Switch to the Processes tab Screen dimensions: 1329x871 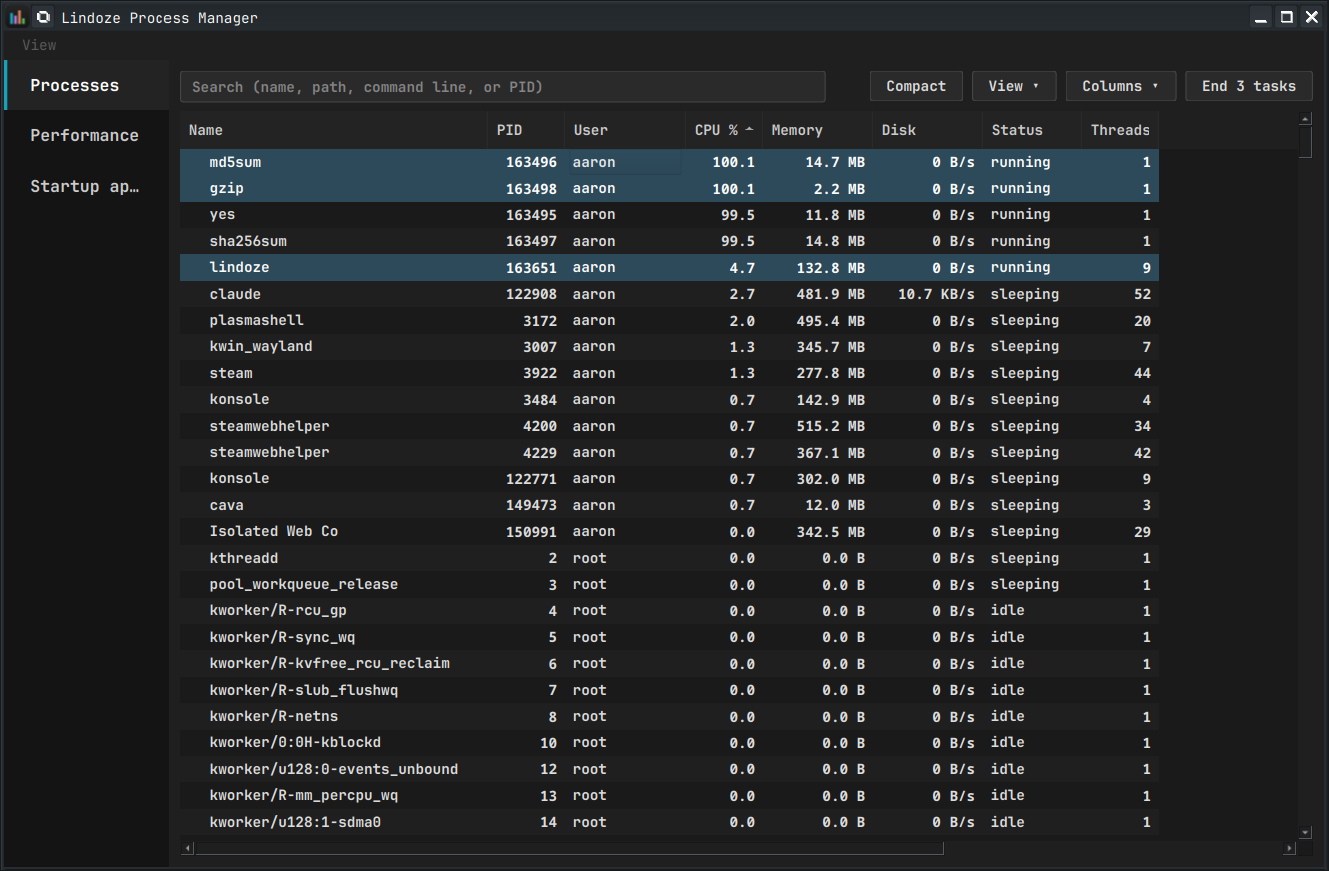point(87,85)
